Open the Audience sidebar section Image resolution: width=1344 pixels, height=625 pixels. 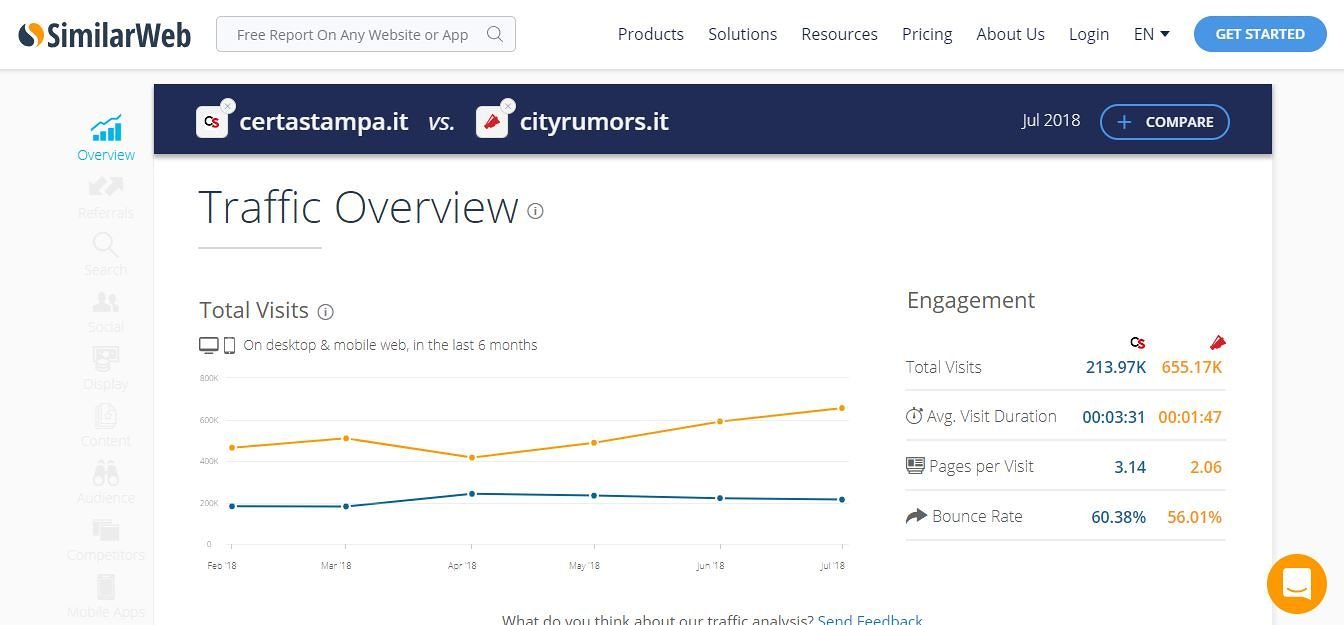point(106,482)
